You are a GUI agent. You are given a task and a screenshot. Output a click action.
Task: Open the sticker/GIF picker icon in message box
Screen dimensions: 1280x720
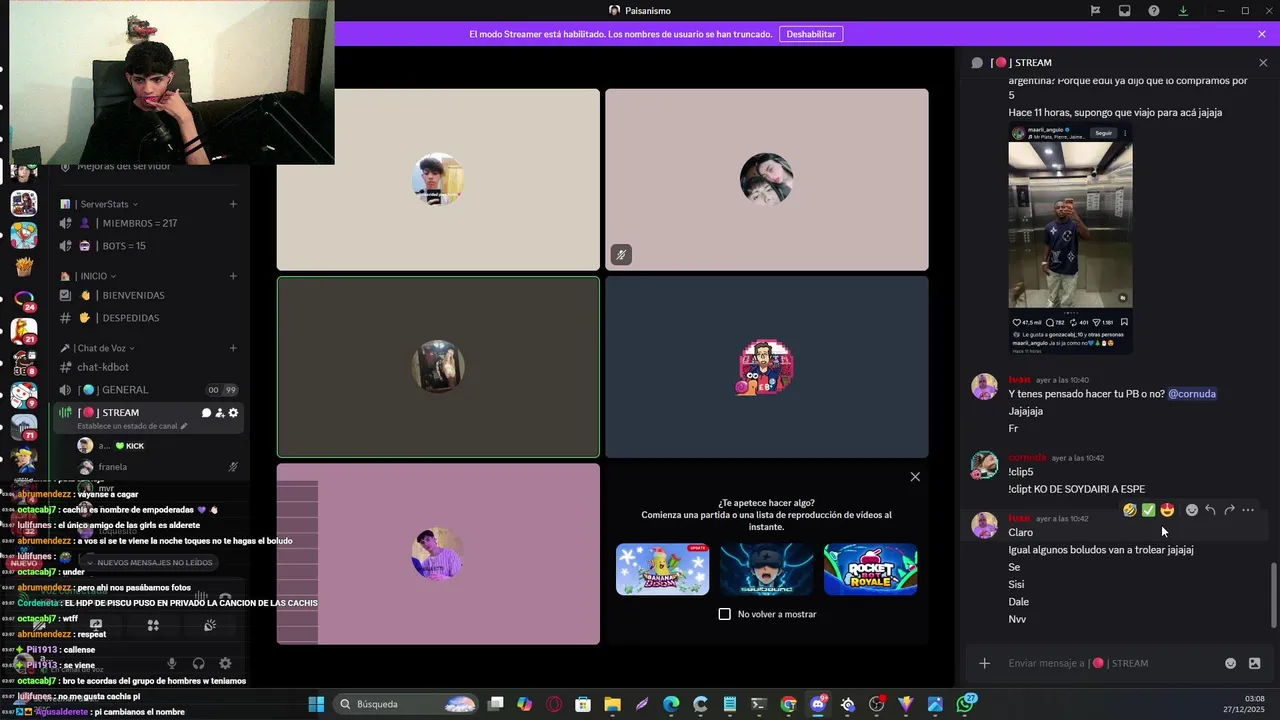point(1255,663)
